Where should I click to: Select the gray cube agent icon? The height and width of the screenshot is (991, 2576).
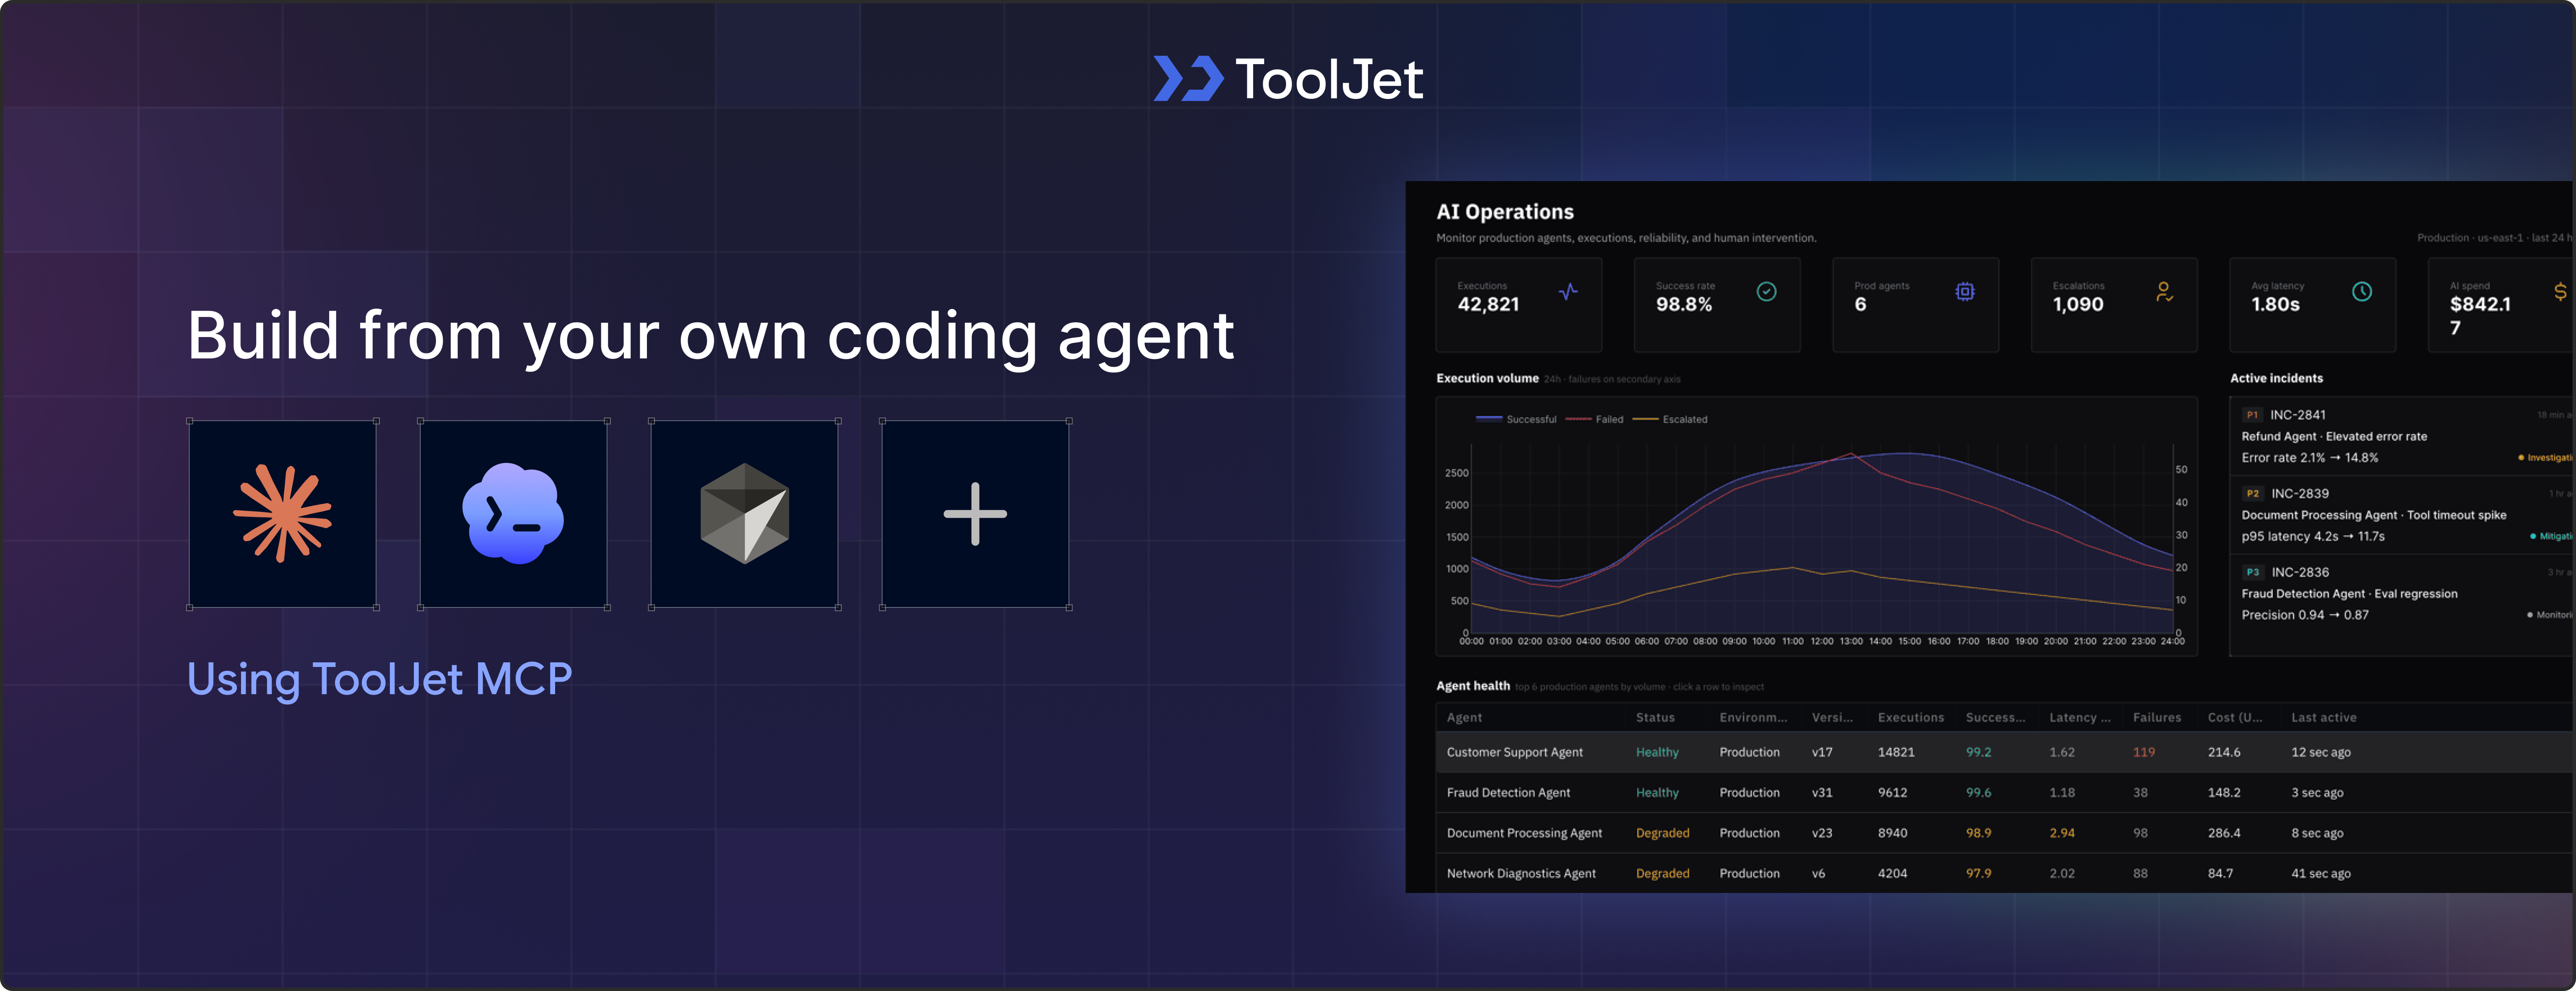(x=745, y=513)
